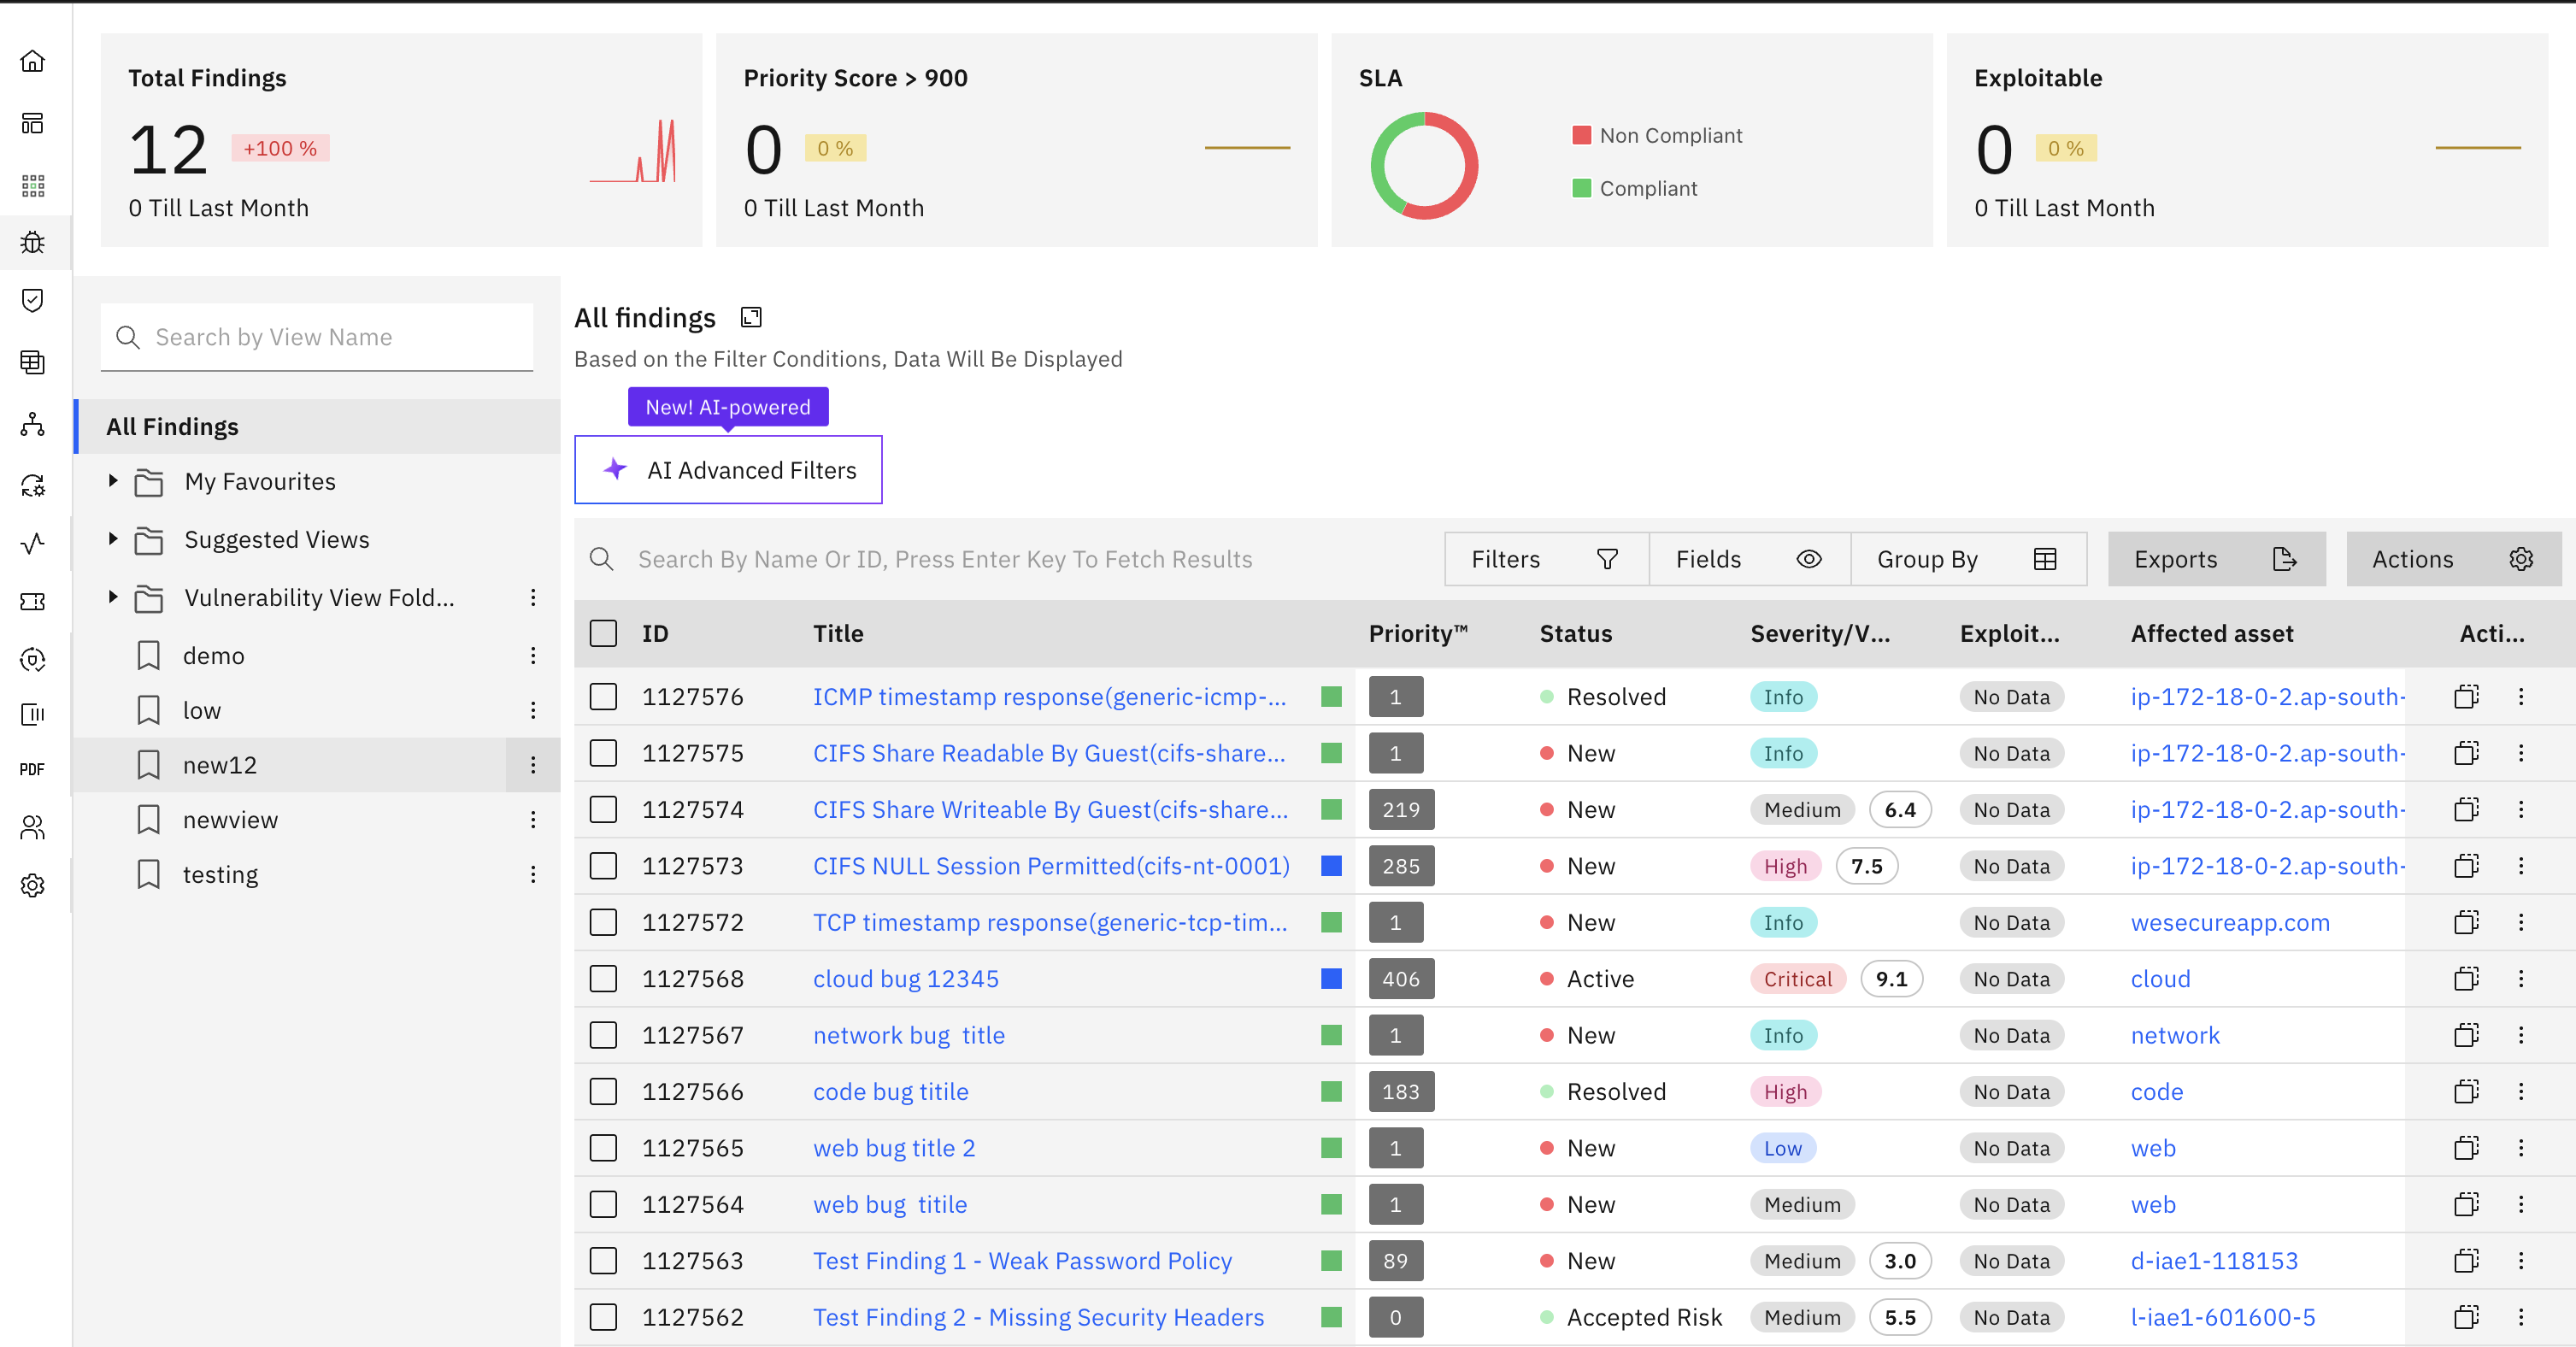
Task: Select checkbox for finding 1127574
Action: tap(603, 809)
